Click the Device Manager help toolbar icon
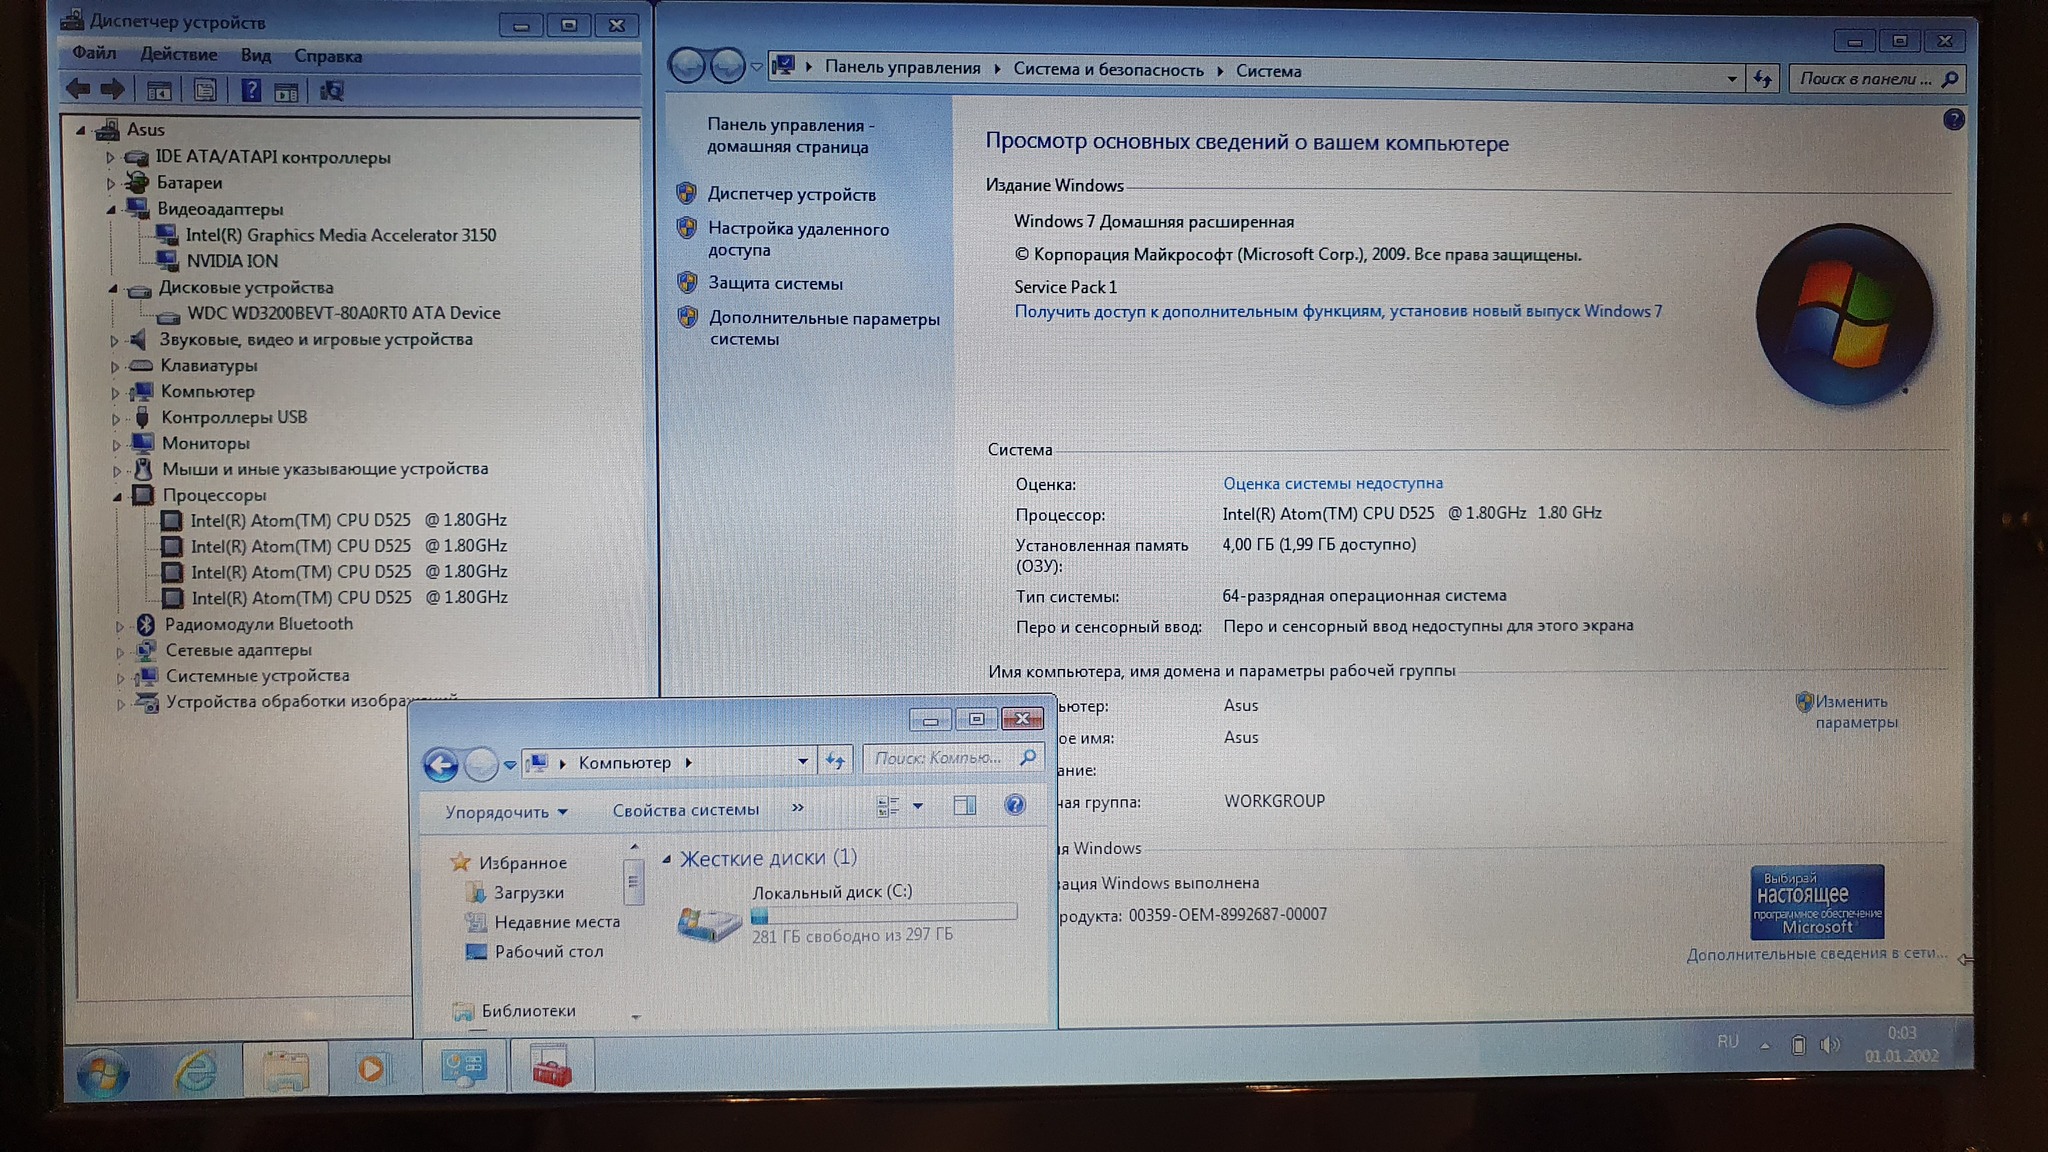Image resolution: width=2048 pixels, height=1152 pixels. [x=250, y=91]
